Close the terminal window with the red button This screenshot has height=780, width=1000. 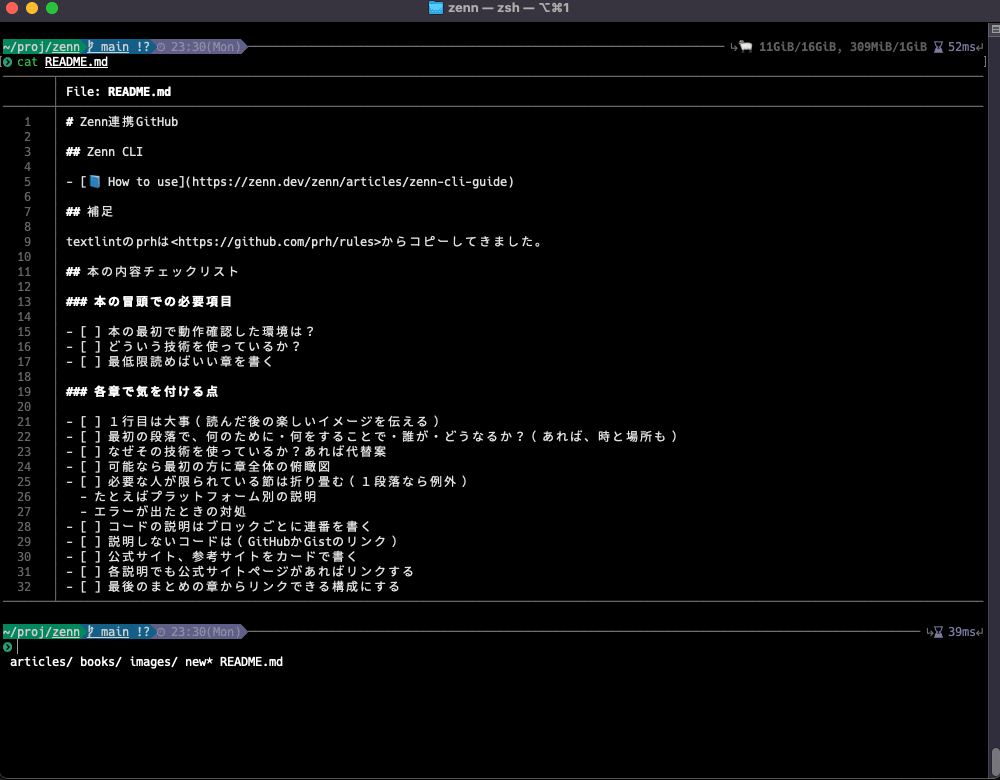pos(11,8)
